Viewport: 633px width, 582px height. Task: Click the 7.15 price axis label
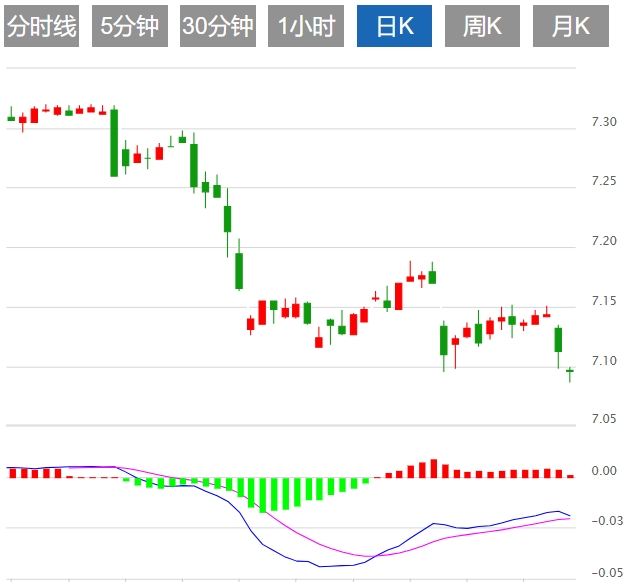604,301
